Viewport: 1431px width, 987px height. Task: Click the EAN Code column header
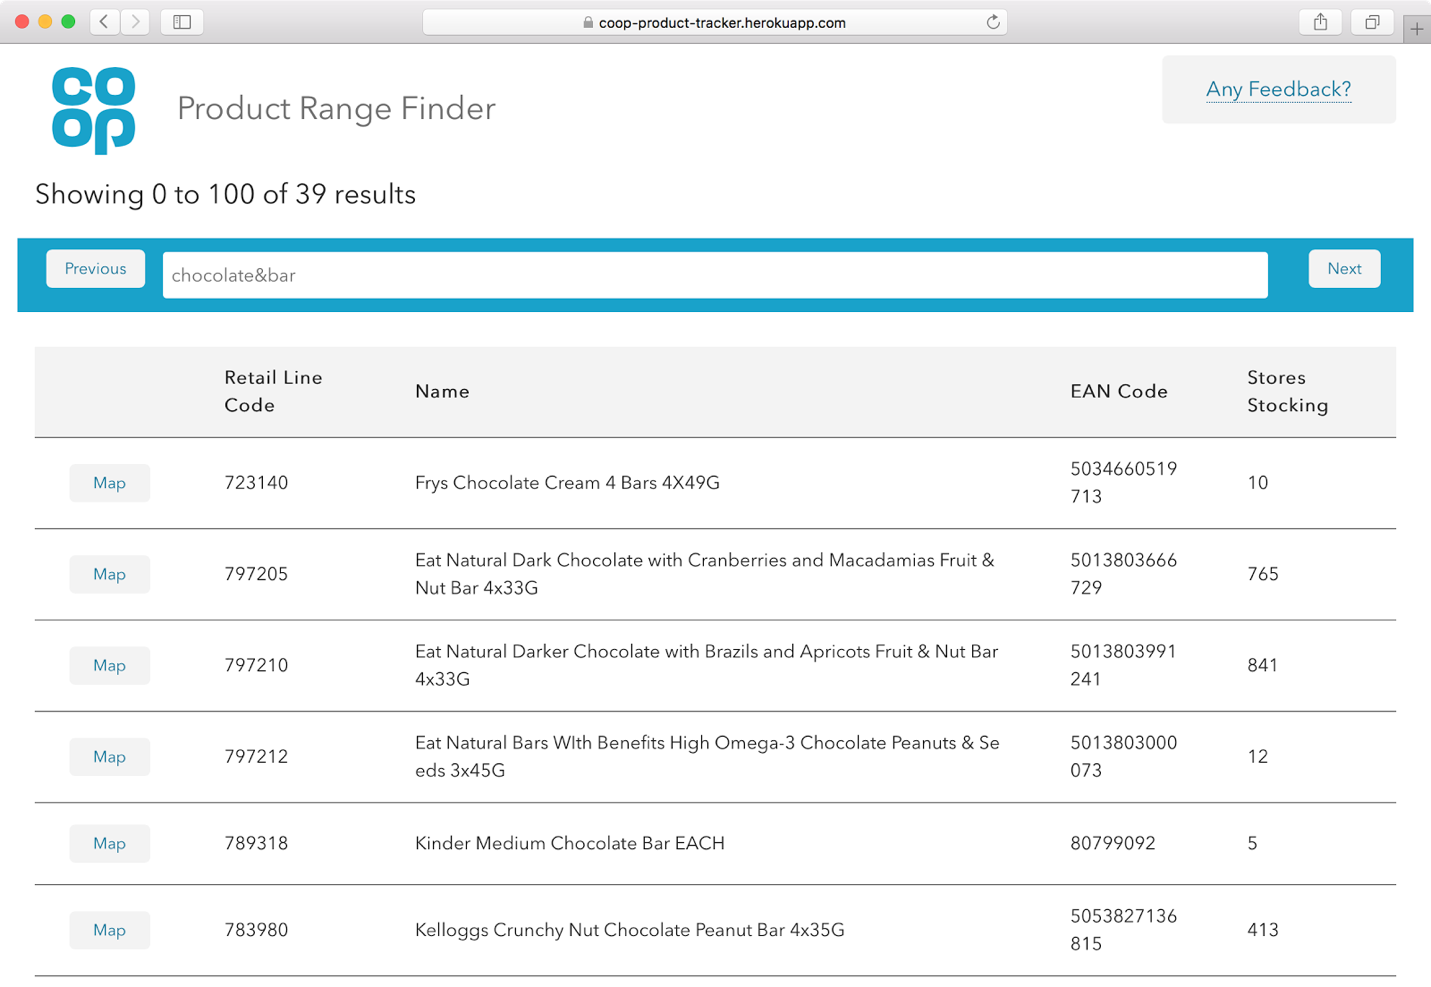pyautogui.click(x=1118, y=391)
